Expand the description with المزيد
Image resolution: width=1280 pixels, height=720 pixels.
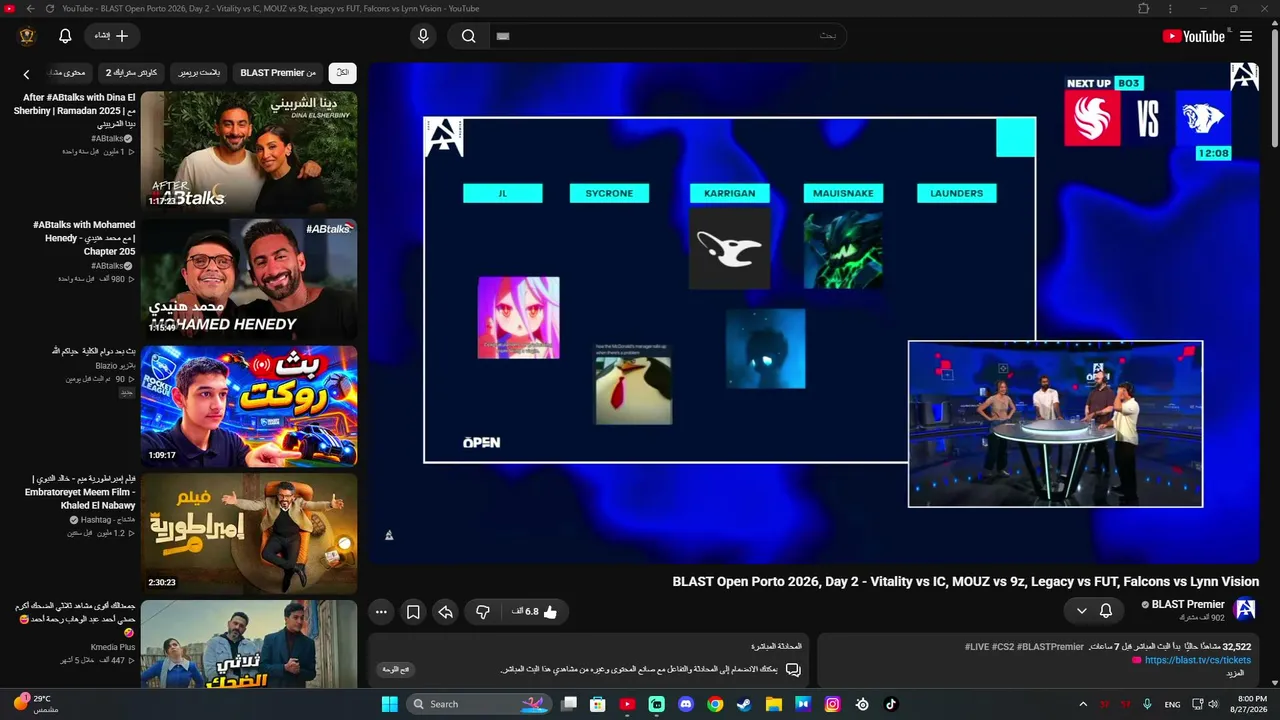pos(1236,674)
